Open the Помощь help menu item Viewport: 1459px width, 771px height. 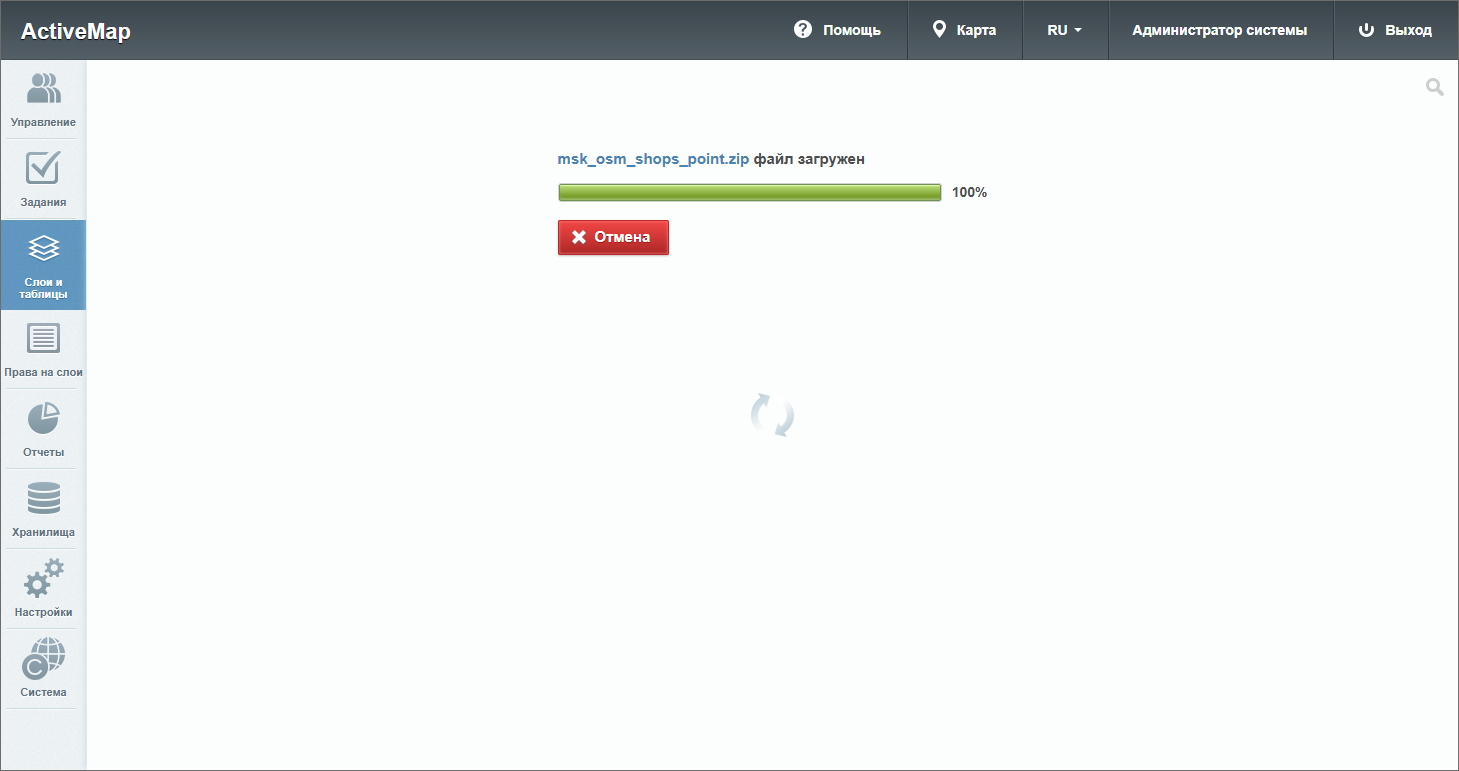tap(837, 30)
